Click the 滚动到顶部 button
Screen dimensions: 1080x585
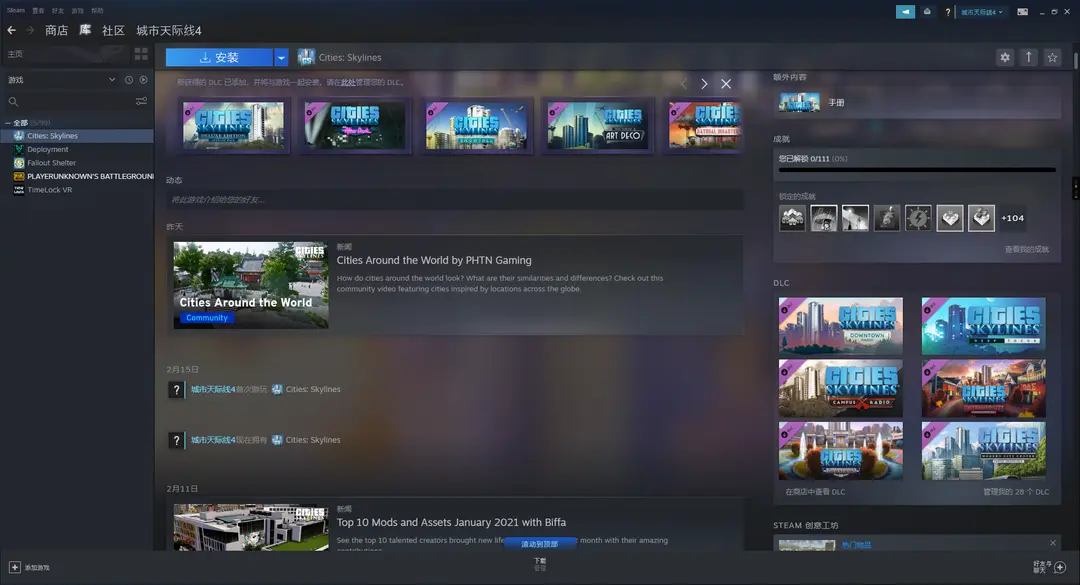540,544
